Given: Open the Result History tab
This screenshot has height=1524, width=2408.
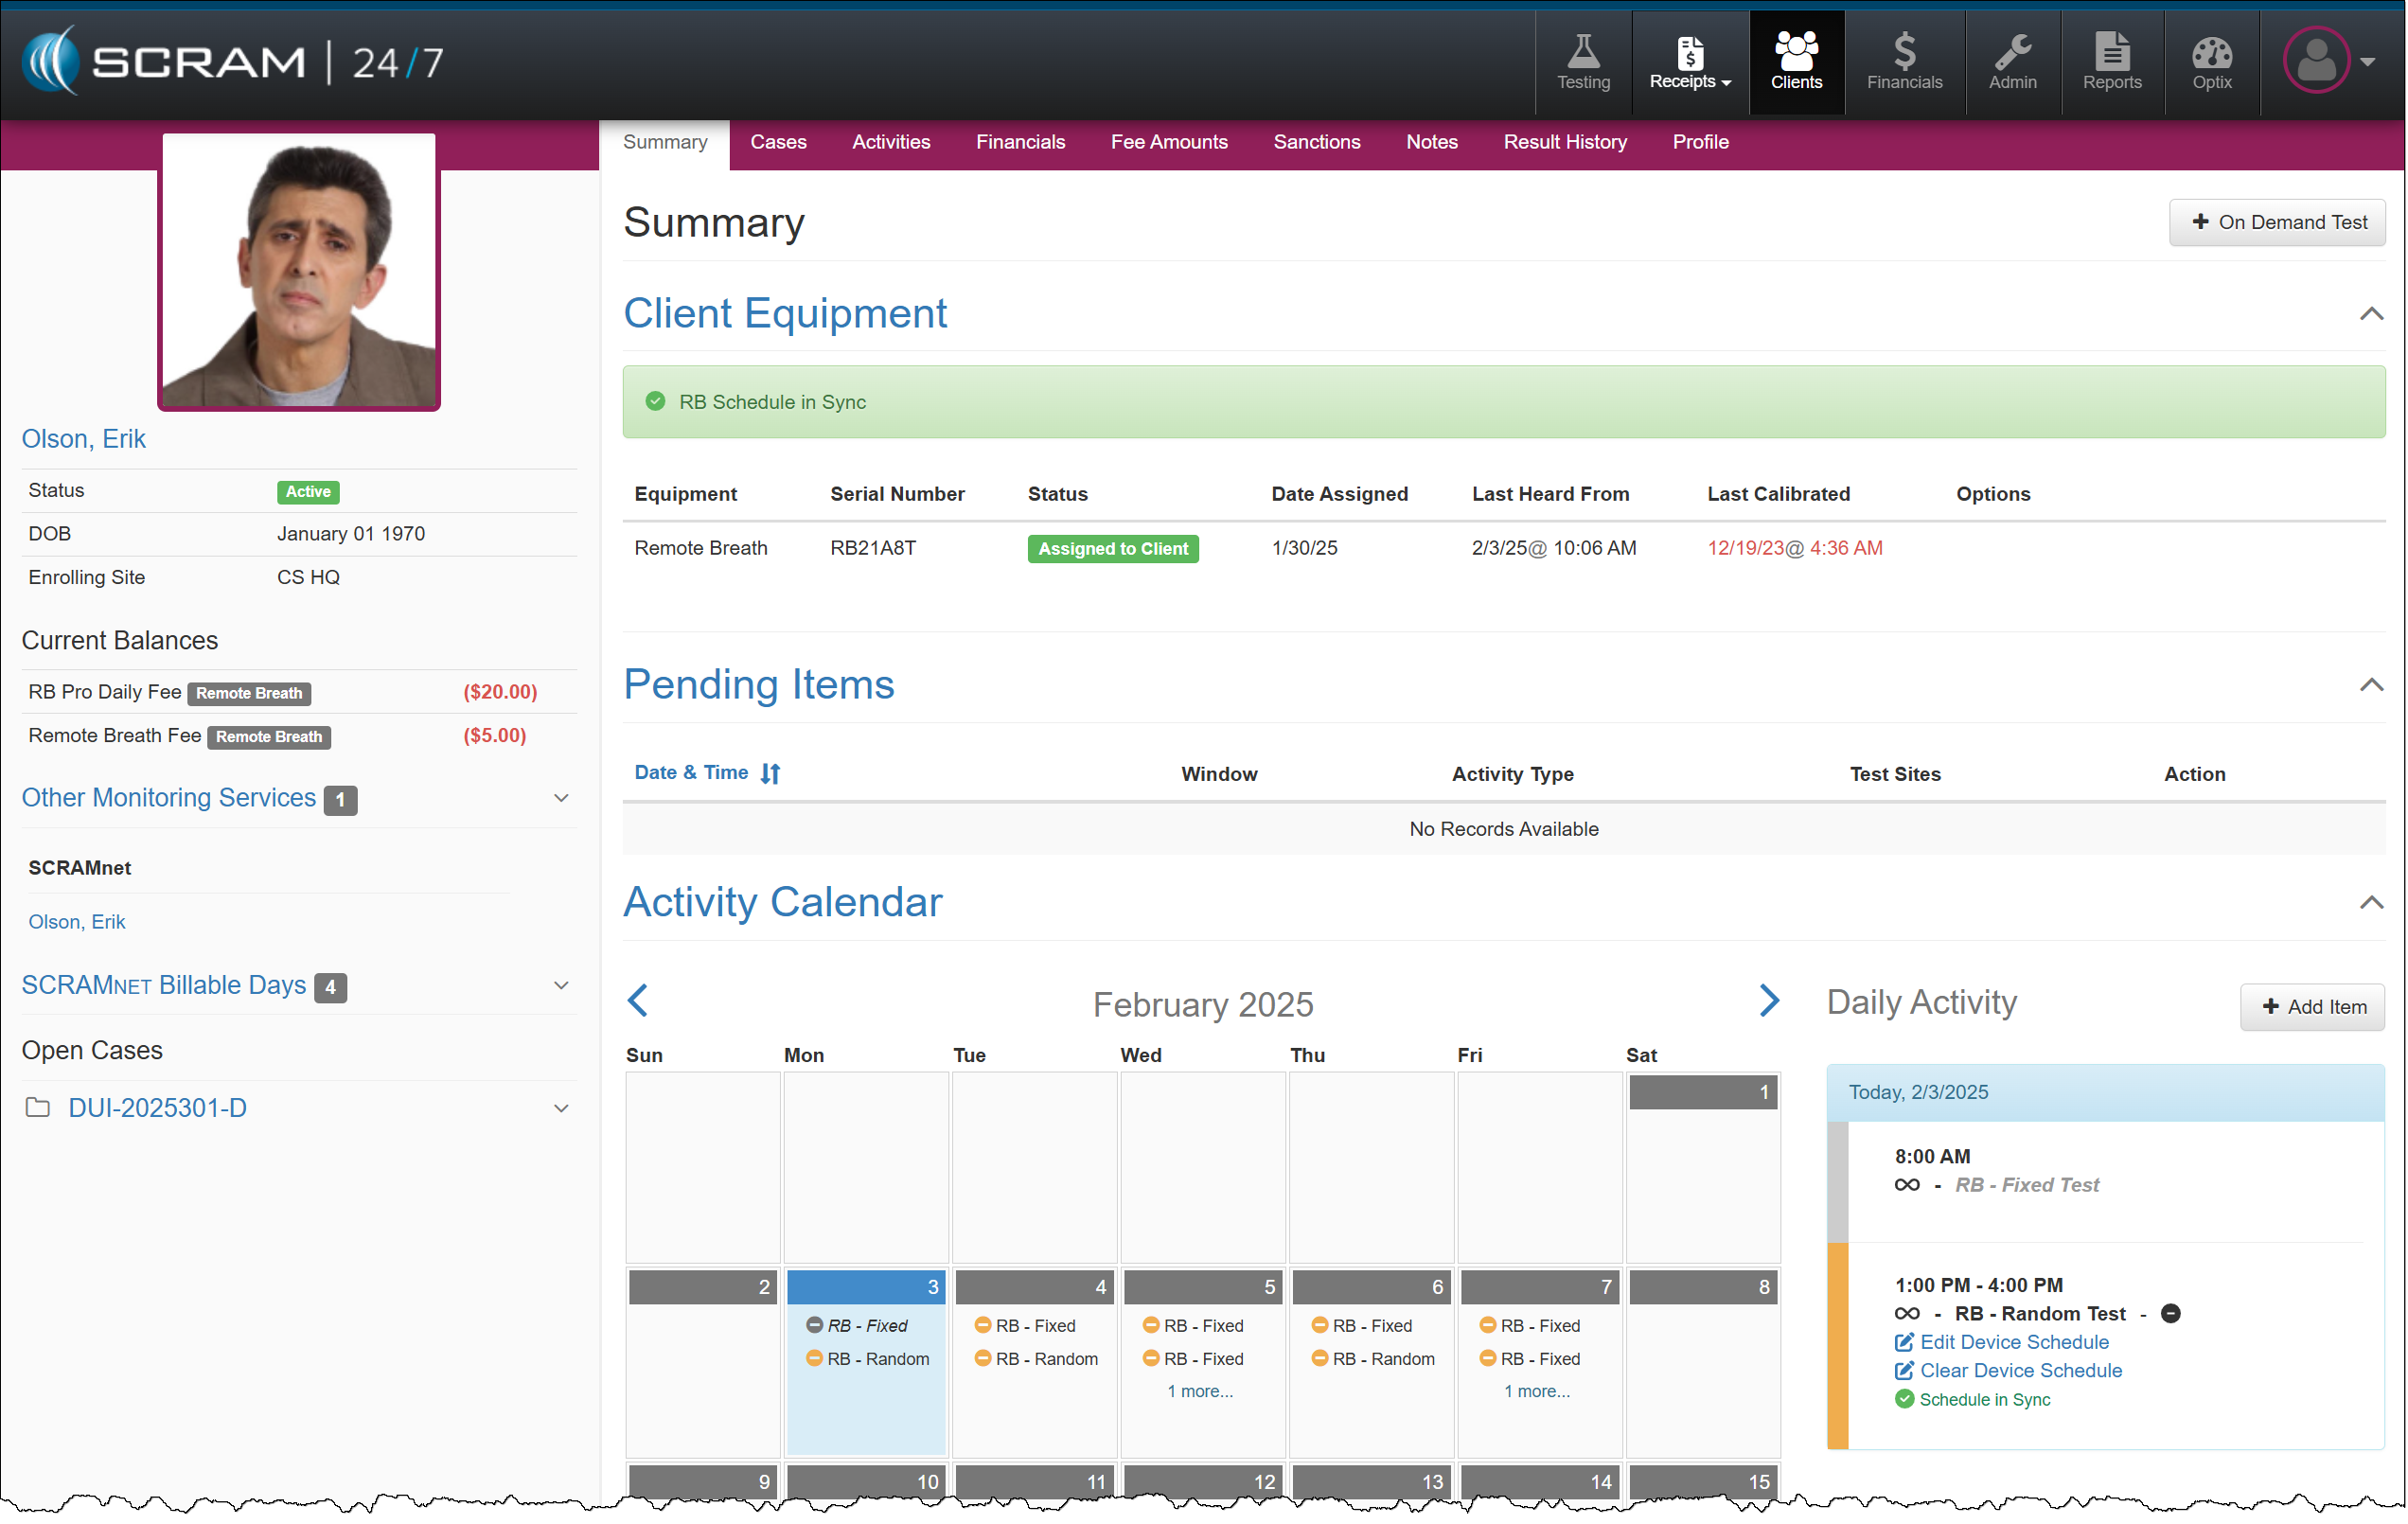Looking at the screenshot, I should click(1564, 142).
